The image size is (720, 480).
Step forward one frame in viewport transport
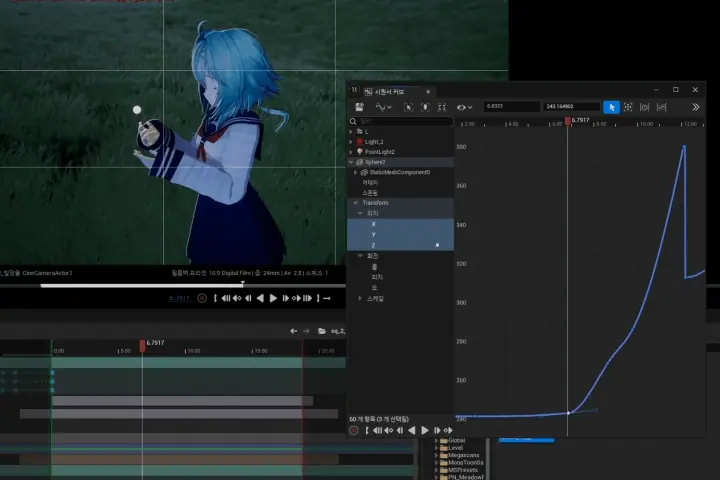click(285, 298)
